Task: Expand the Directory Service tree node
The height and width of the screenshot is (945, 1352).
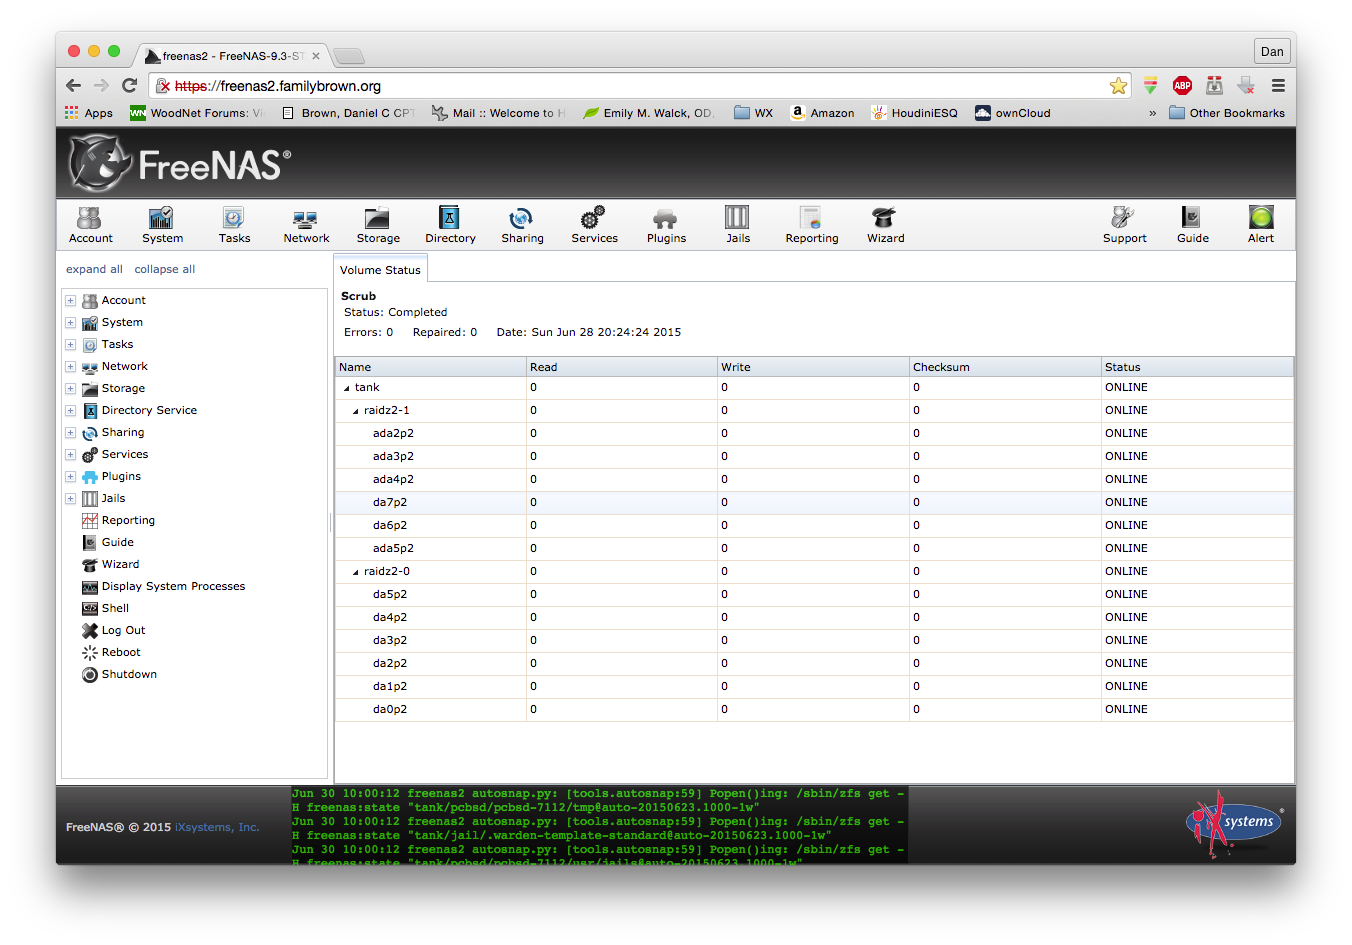Action: (x=71, y=410)
